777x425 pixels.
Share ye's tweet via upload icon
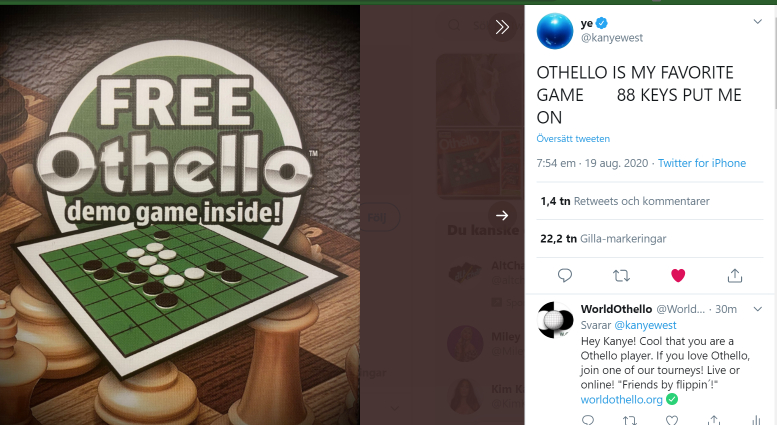tap(734, 275)
